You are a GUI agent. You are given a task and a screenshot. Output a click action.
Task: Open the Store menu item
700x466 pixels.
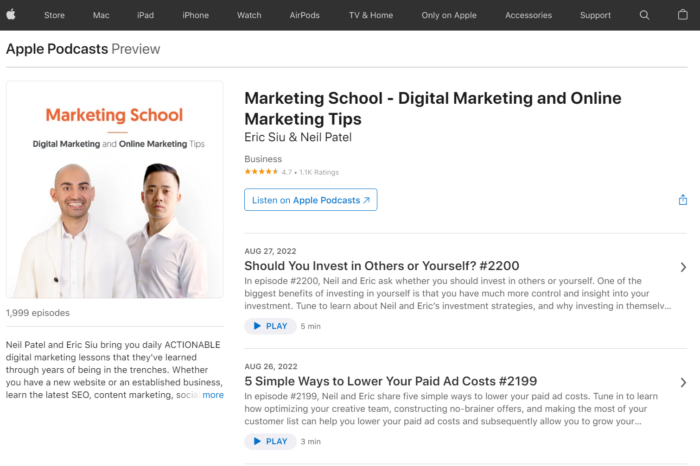click(54, 15)
